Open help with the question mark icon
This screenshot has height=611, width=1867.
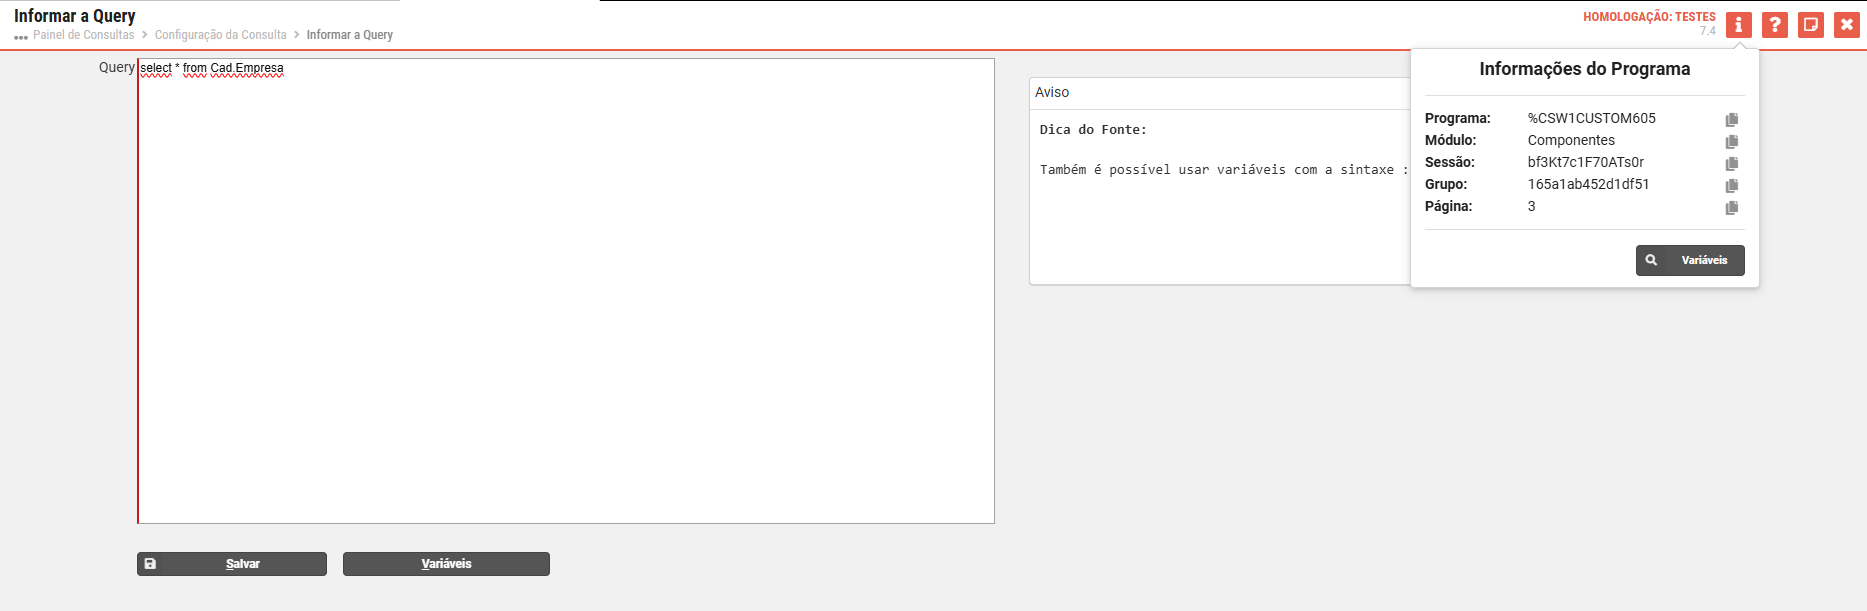pos(1775,25)
